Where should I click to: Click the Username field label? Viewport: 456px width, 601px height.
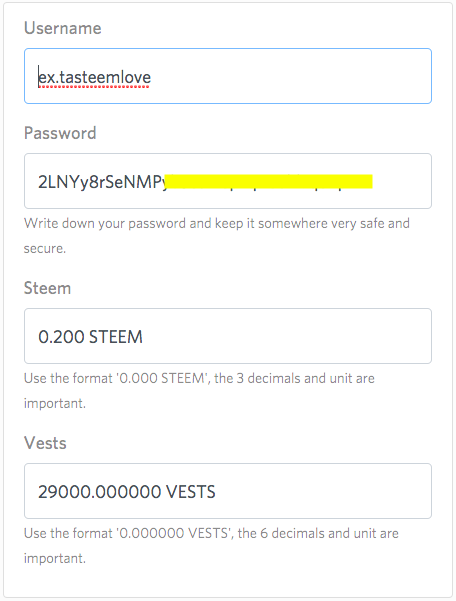(x=63, y=28)
